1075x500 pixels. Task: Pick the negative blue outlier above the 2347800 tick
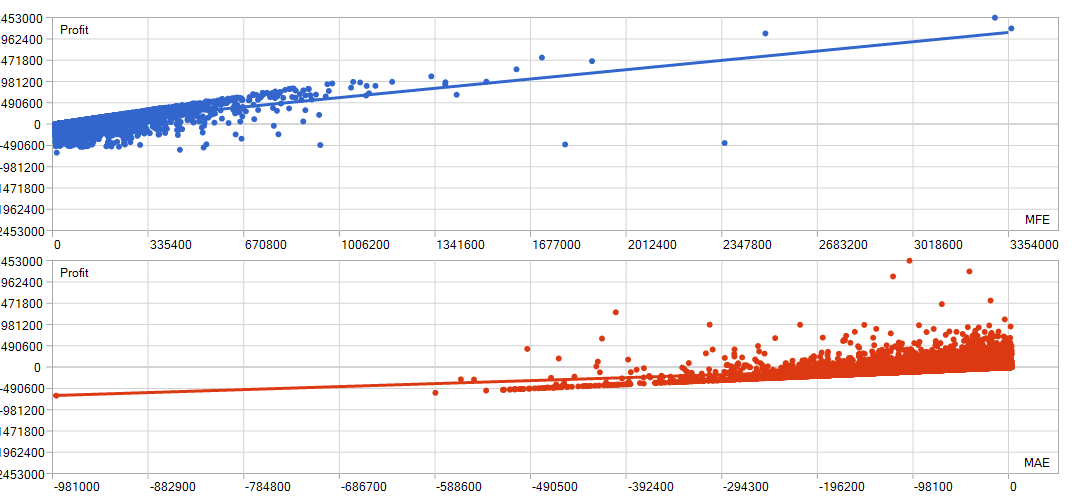[x=724, y=143]
